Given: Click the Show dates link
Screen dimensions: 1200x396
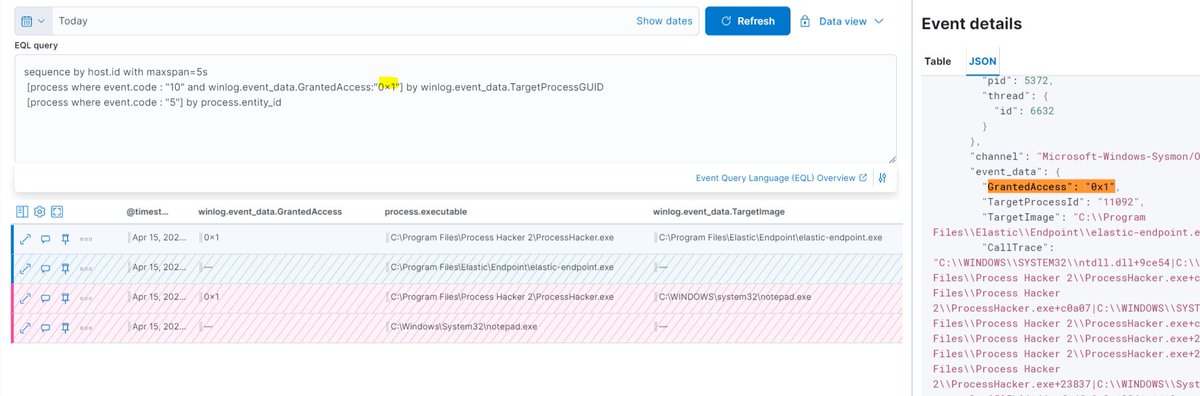Looking at the screenshot, I should click(x=664, y=21).
